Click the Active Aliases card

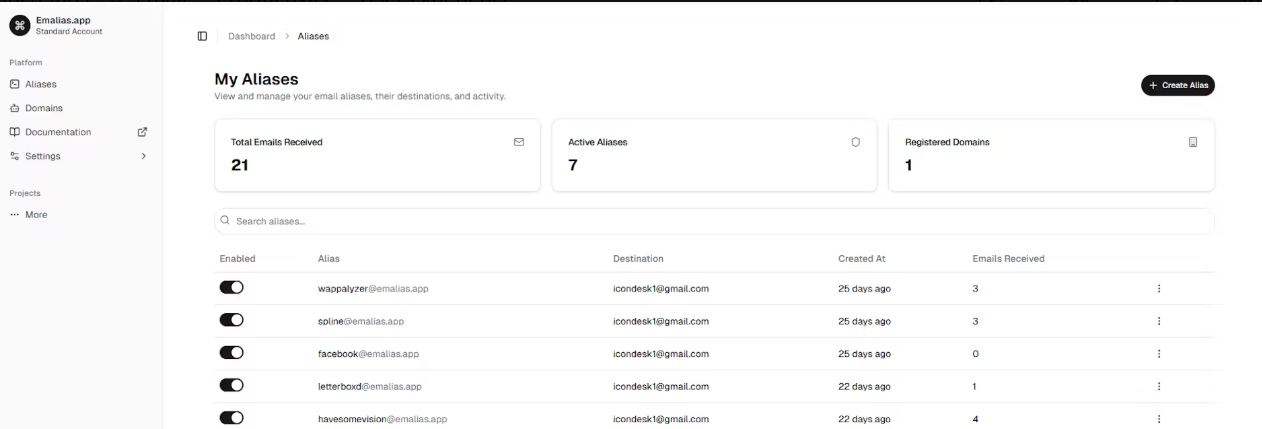click(714, 155)
